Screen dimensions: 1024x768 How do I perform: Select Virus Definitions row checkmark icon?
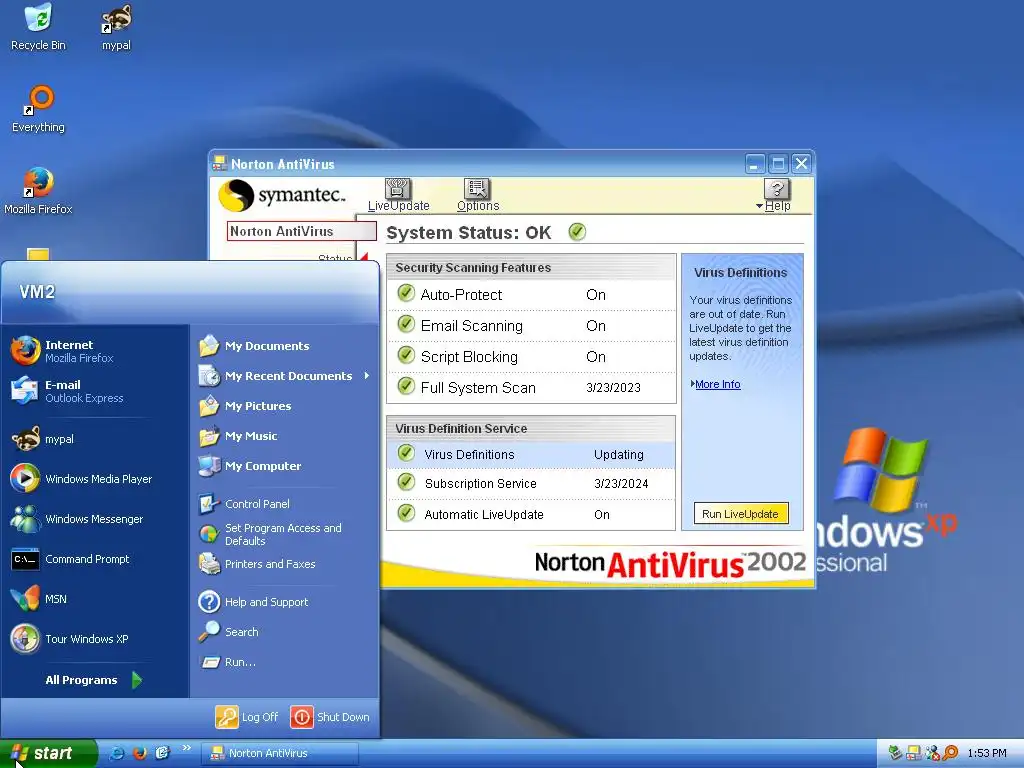[406, 453]
